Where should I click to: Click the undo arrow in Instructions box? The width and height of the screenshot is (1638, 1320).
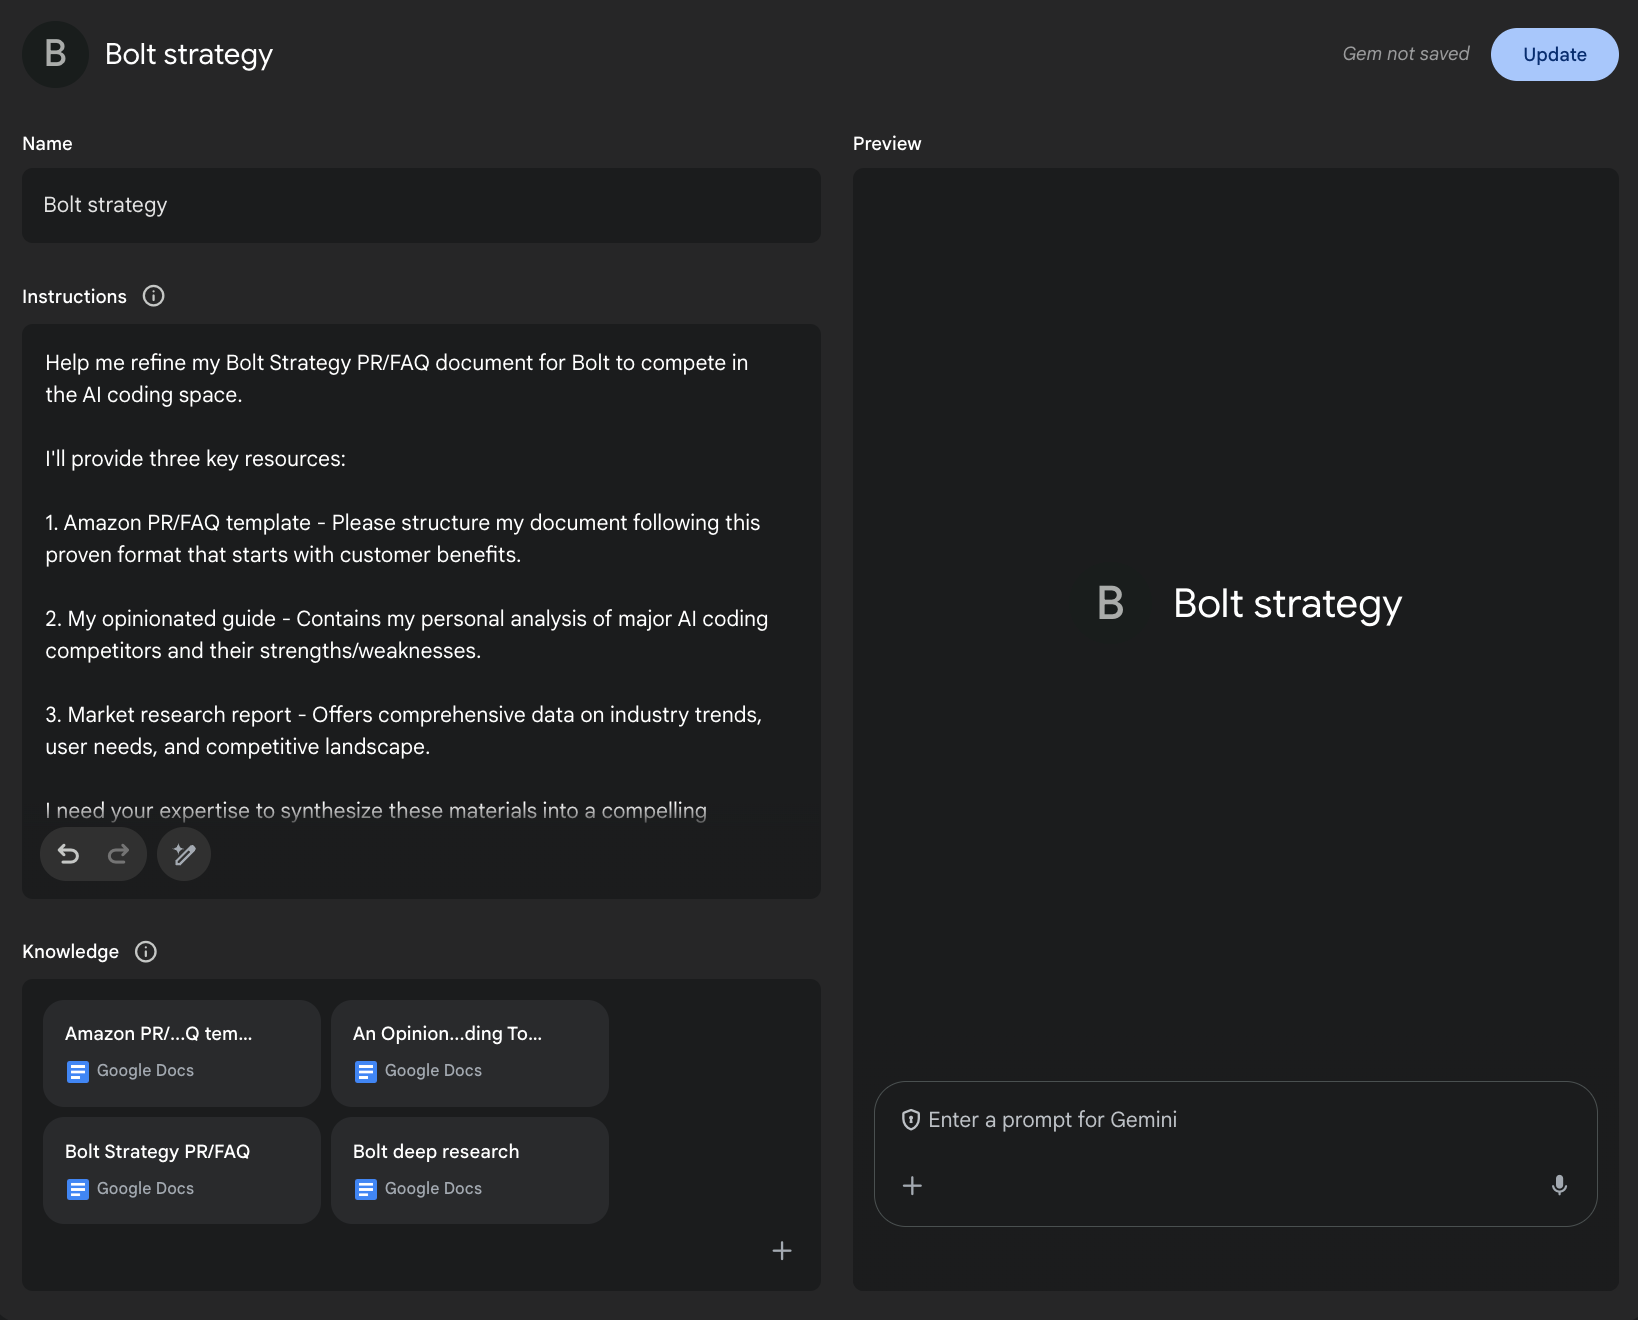tap(68, 854)
